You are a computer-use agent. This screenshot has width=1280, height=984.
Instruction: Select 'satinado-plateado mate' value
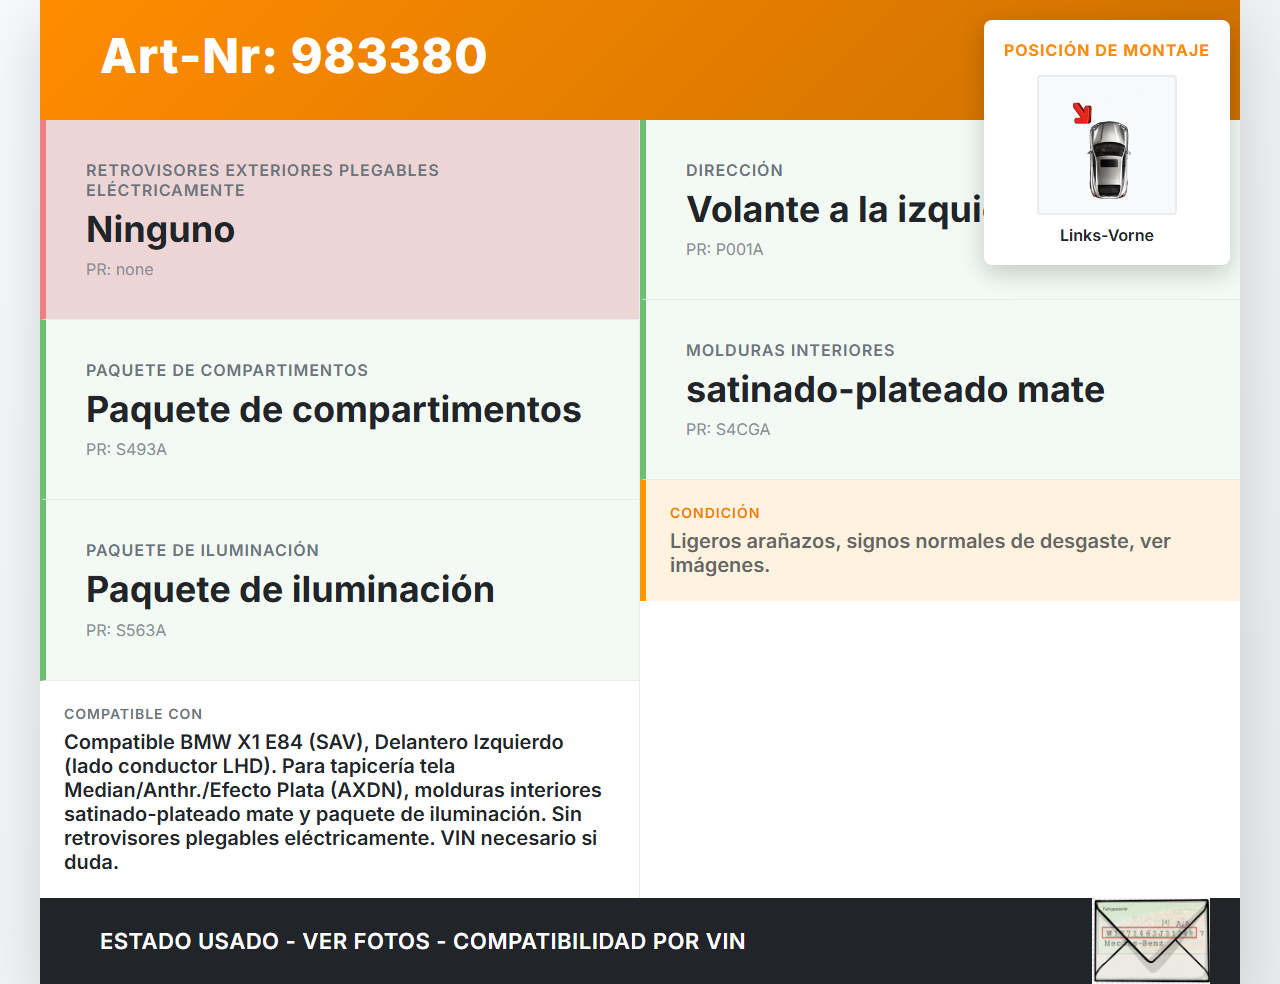tap(896, 389)
